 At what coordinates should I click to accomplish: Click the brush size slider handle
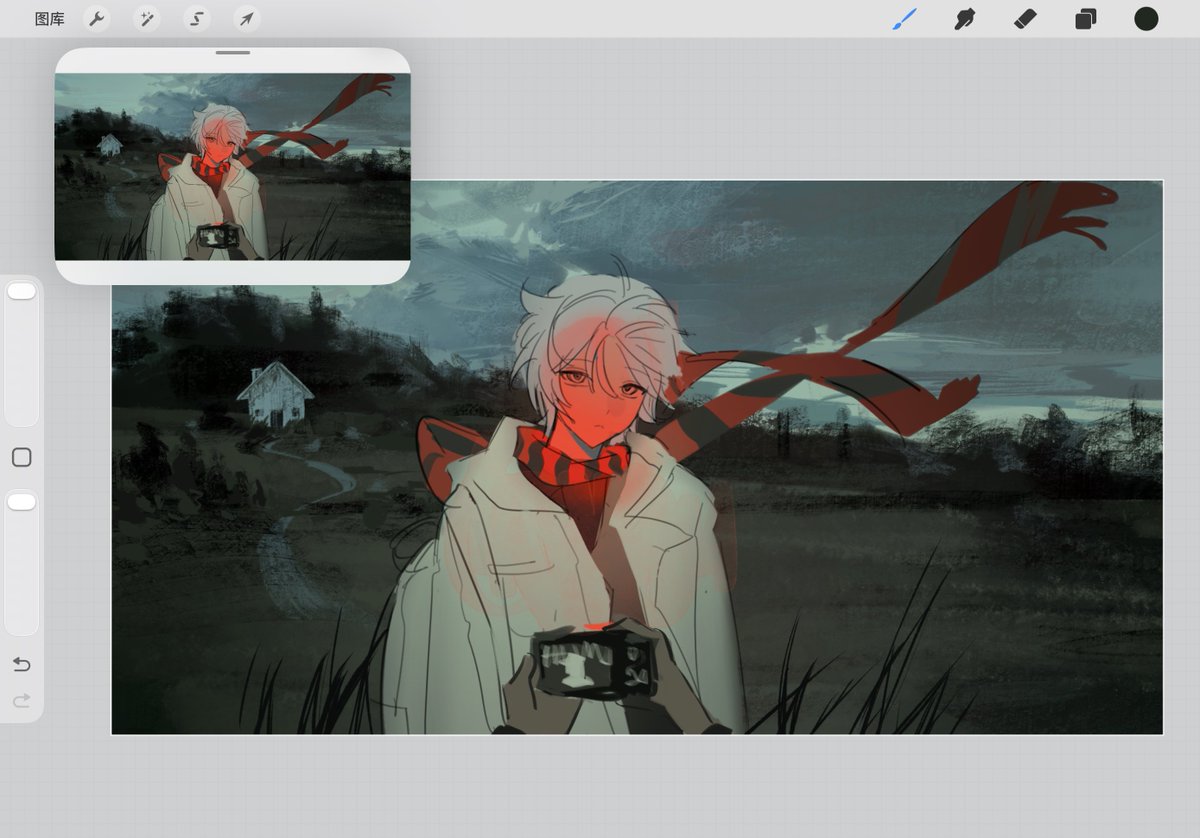coord(21,291)
